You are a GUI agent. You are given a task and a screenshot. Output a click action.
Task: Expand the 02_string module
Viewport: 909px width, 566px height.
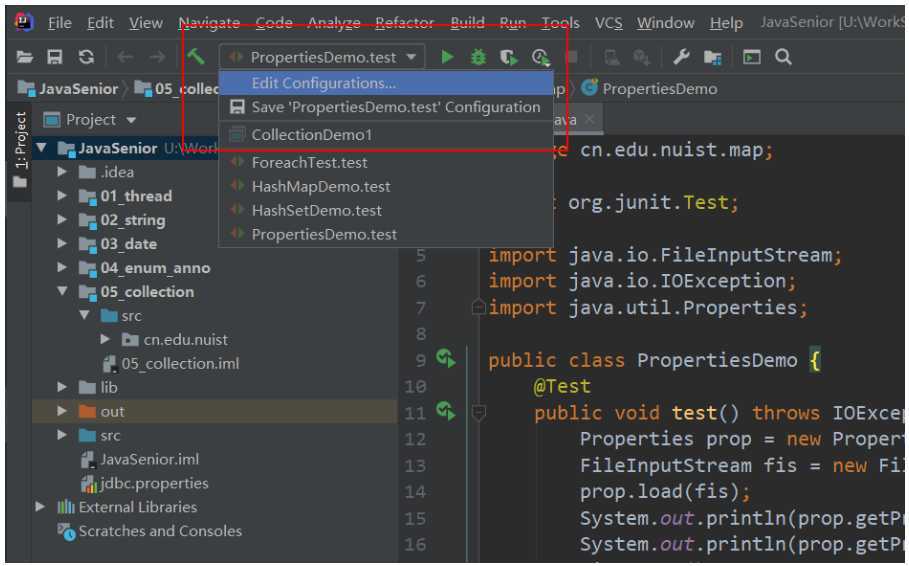(x=62, y=219)
